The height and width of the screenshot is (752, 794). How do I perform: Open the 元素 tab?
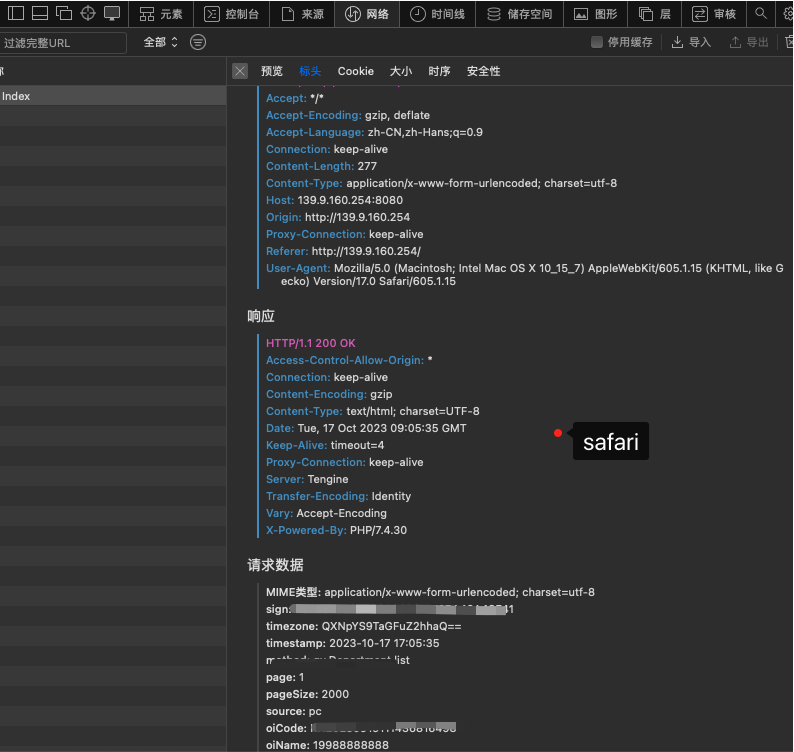pos(161,14)
